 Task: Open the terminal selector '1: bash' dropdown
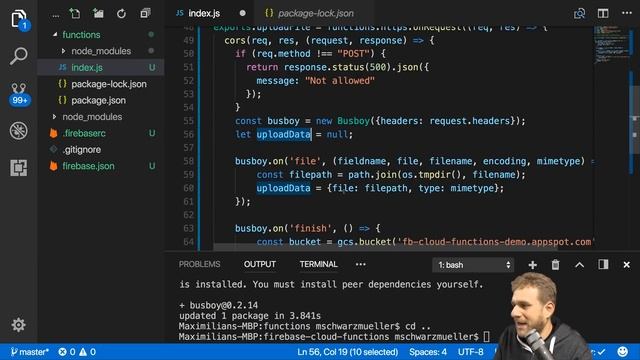[473, 265]
